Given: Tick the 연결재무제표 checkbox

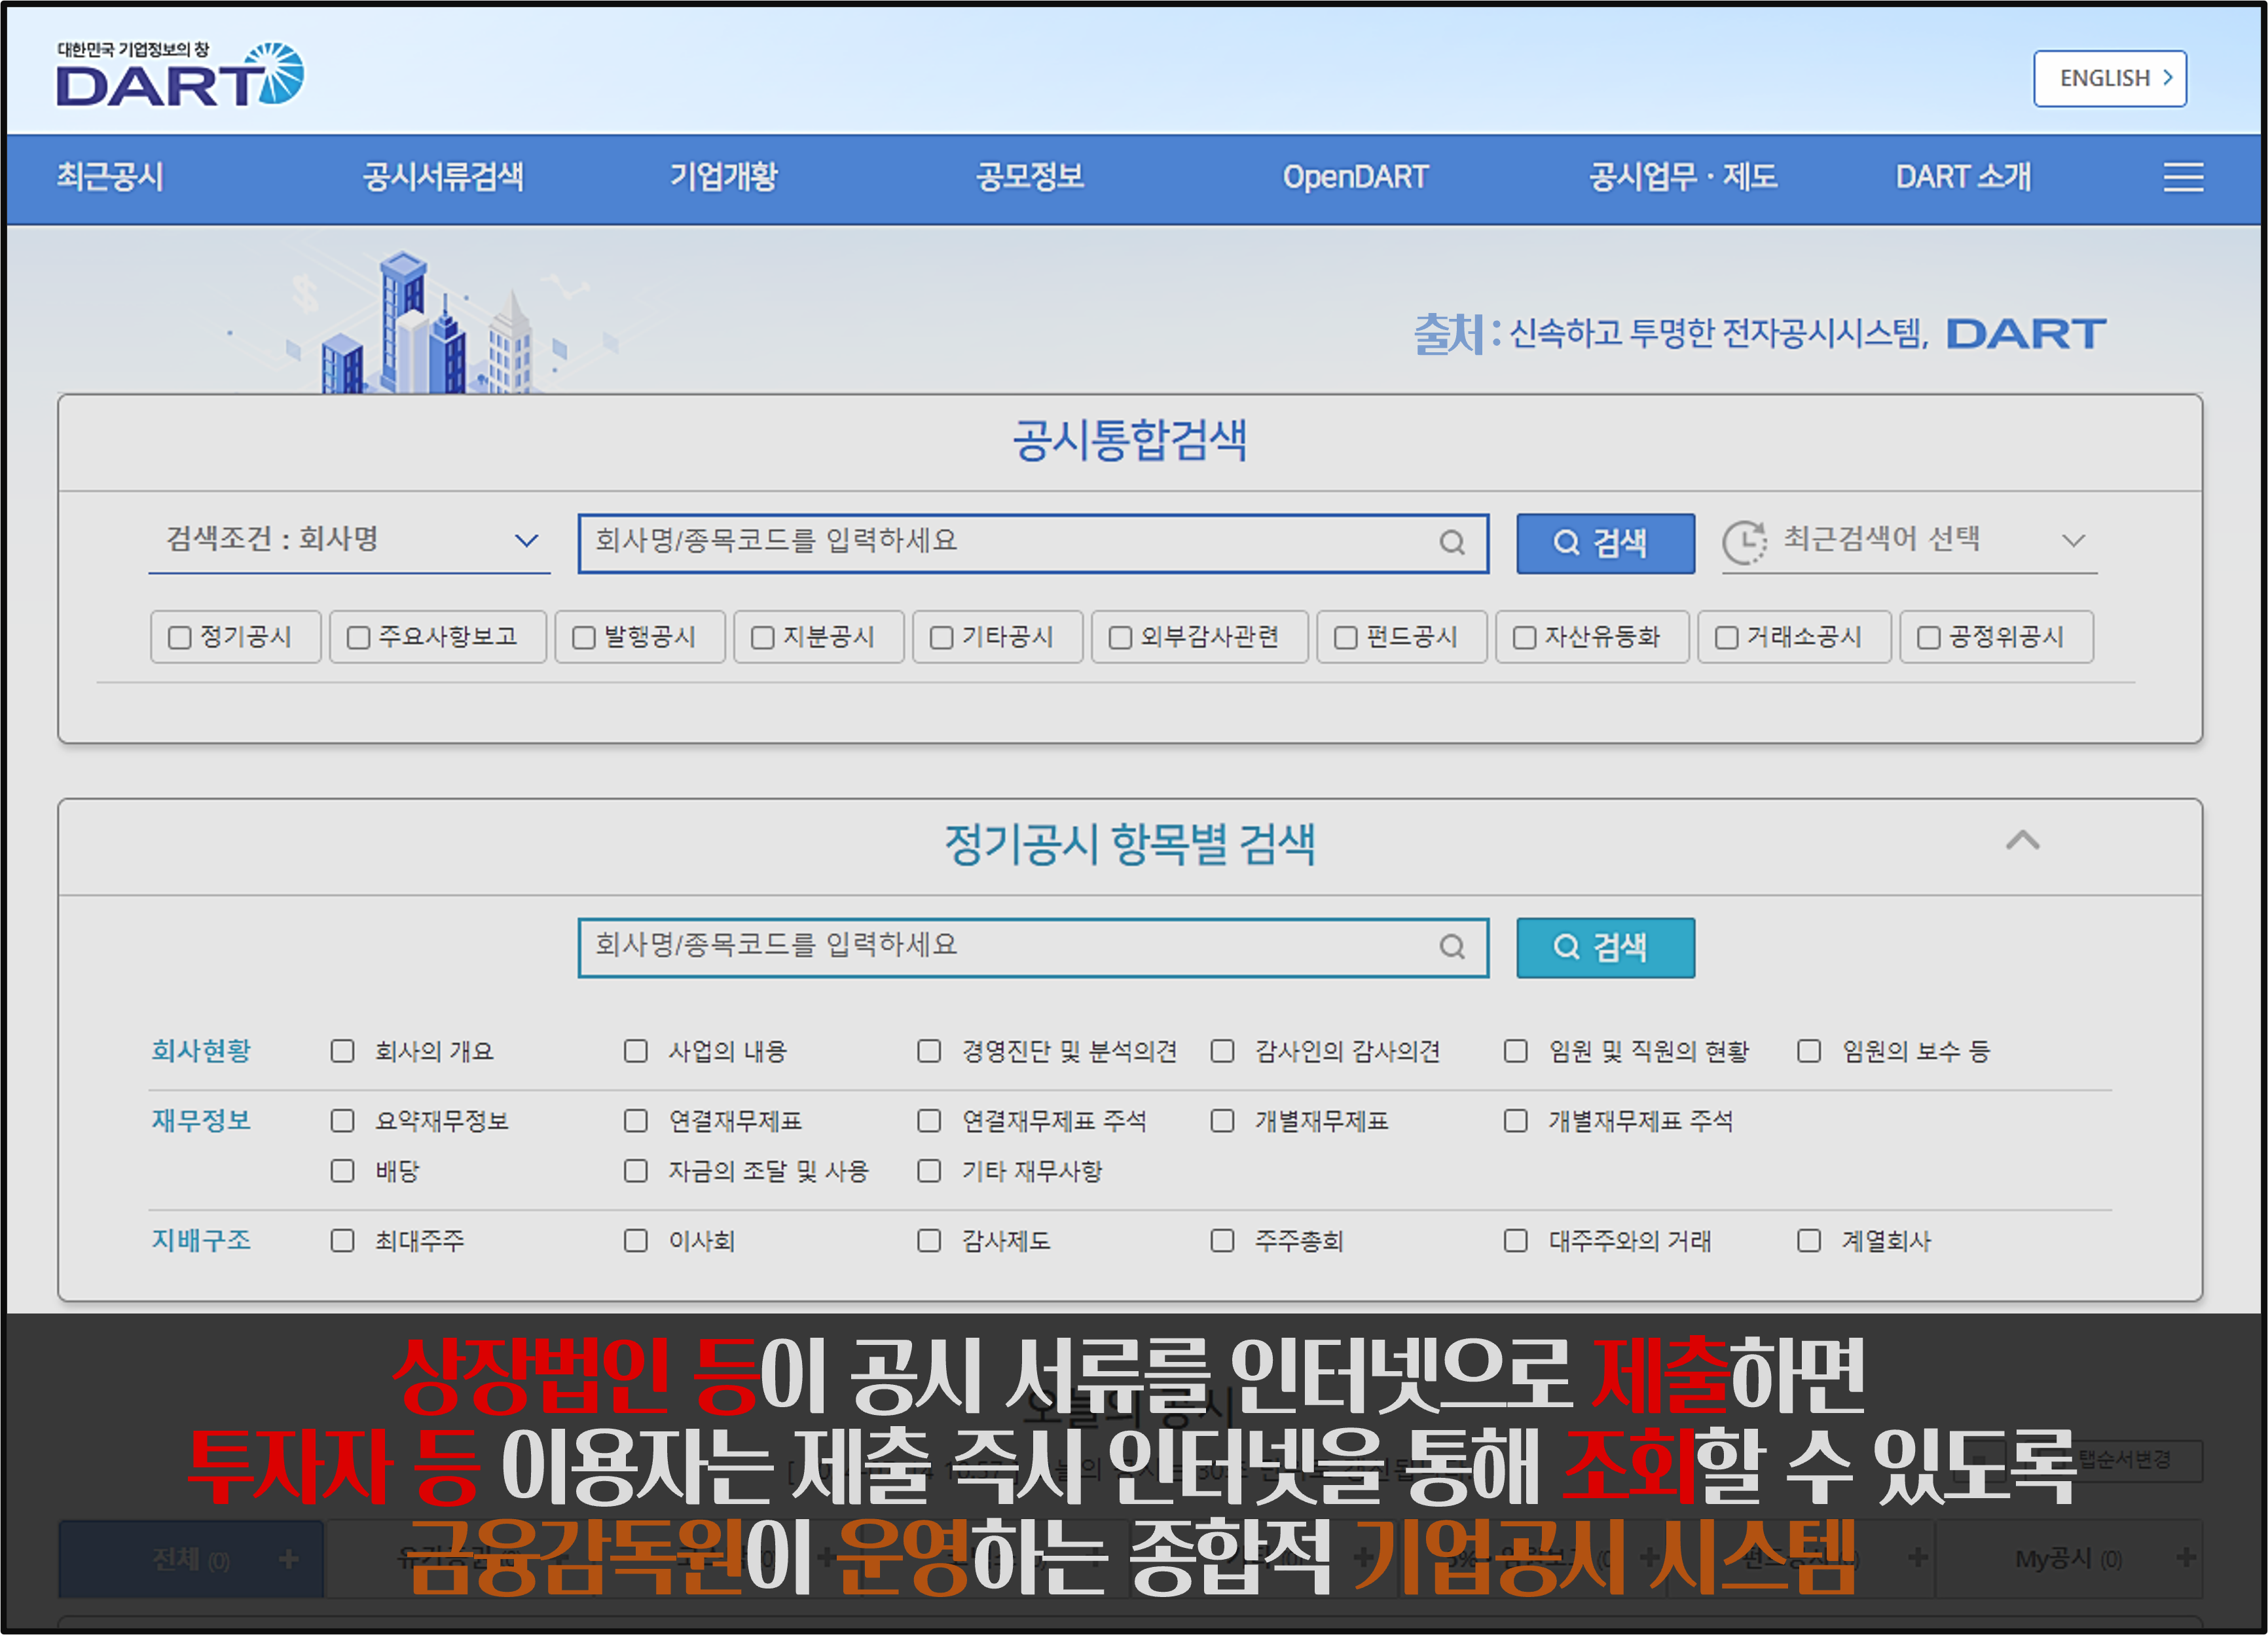Looking at the screenshot, I should coord(636,1120).
